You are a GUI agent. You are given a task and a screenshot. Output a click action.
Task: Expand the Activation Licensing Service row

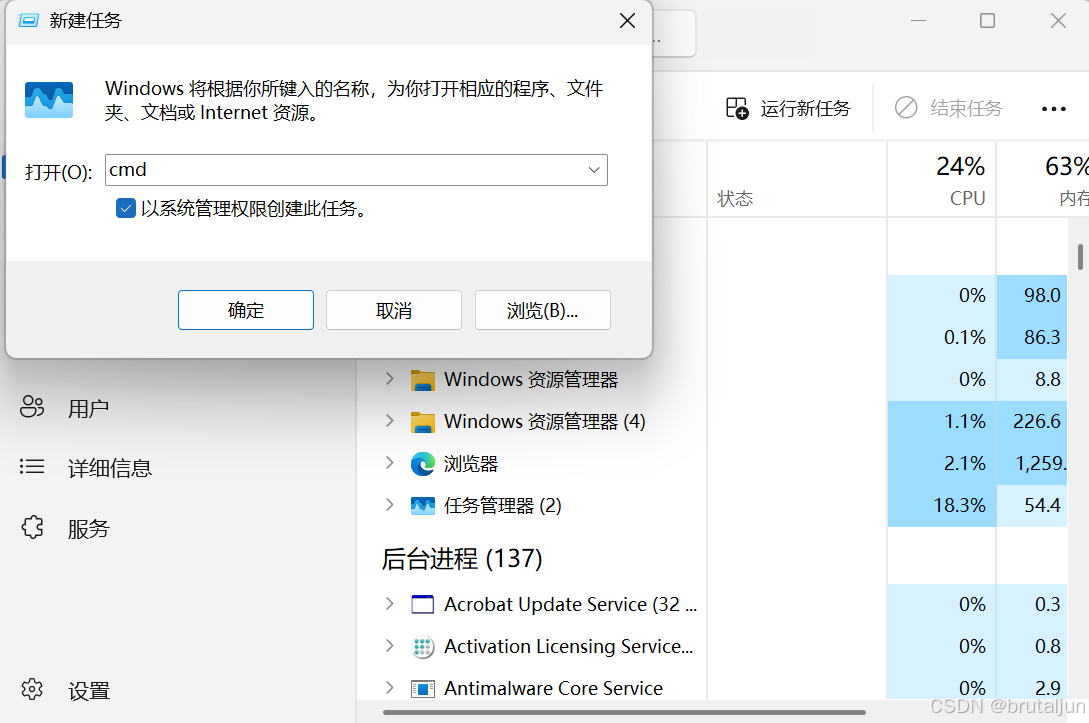click(x=390, y=646)
